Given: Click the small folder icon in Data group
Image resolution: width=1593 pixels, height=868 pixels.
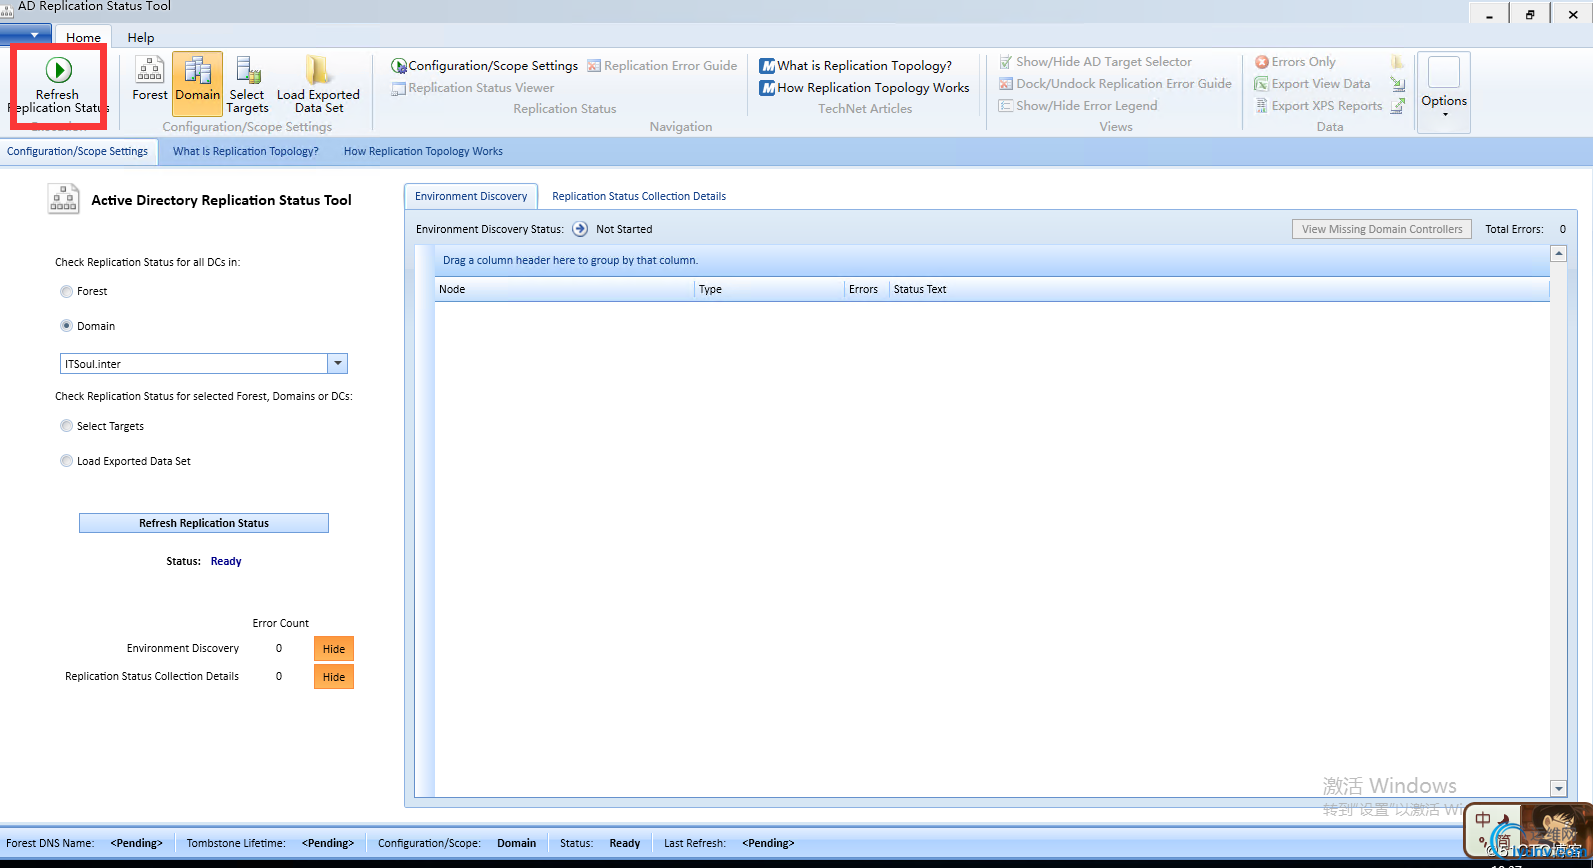Looking at the screenshot, I should click(x=1398, y=62).
